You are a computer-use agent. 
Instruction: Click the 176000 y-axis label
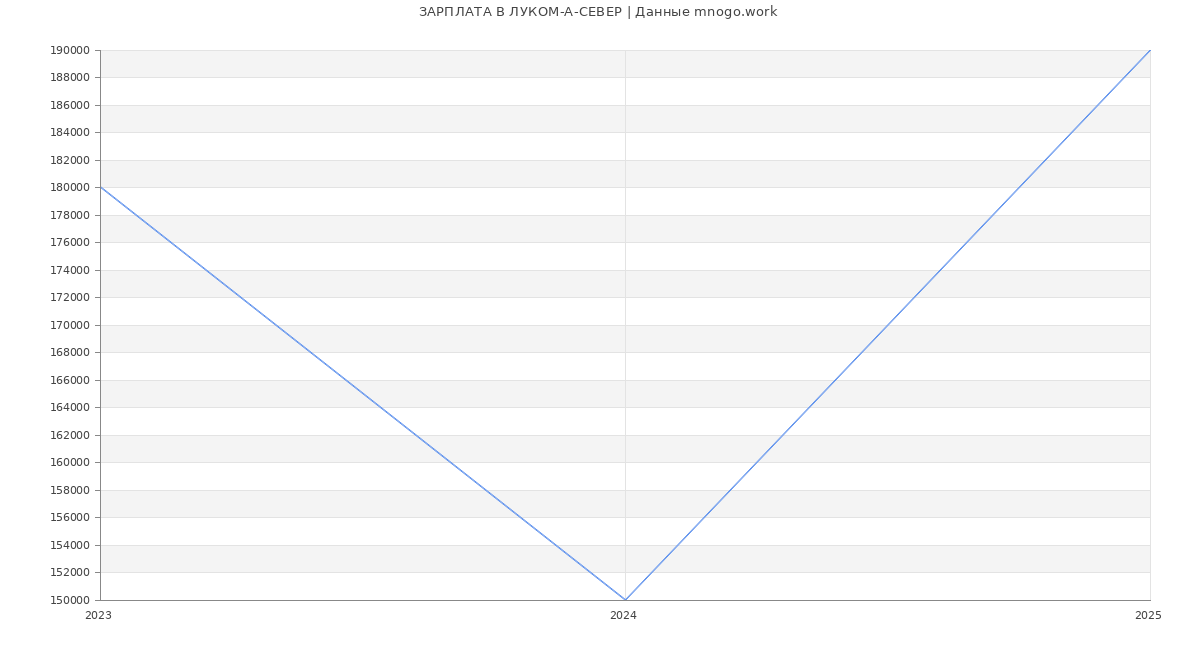point(70,243)
